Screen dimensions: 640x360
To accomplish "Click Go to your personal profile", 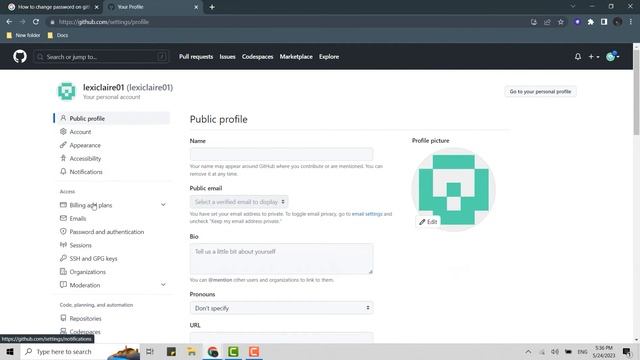I will pyautogui.click(x=540, y=92).
